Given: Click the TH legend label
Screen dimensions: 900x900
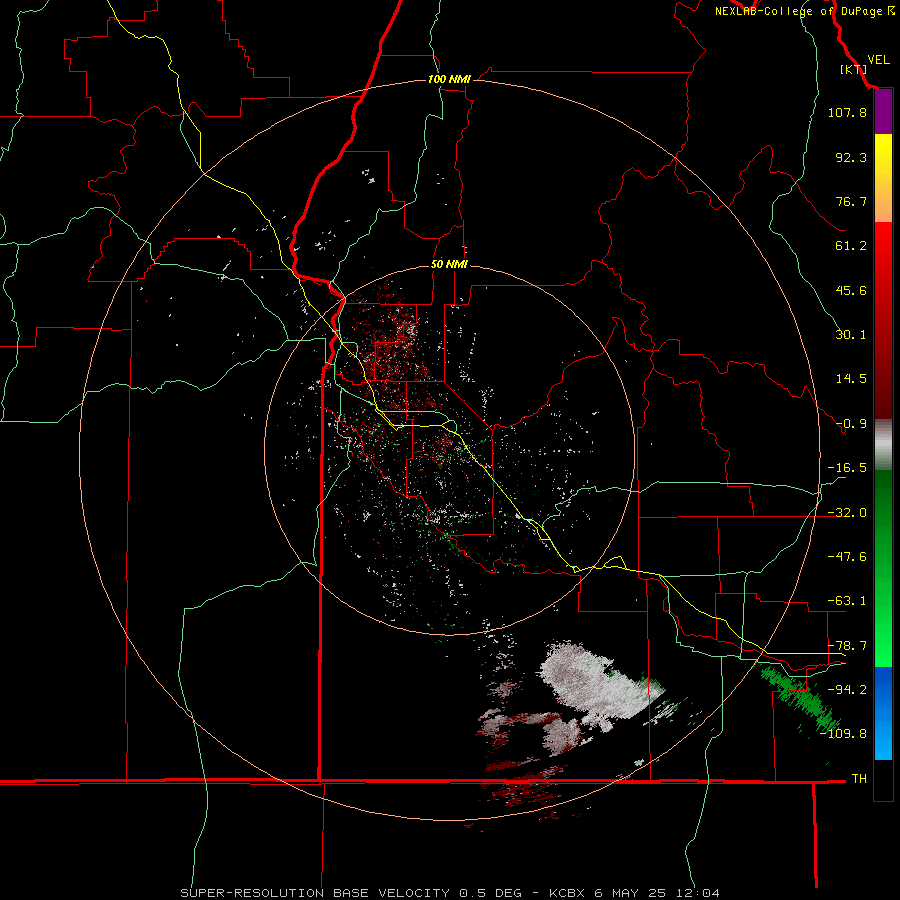Looking at the screenshot, I should [x=859, y=779].
